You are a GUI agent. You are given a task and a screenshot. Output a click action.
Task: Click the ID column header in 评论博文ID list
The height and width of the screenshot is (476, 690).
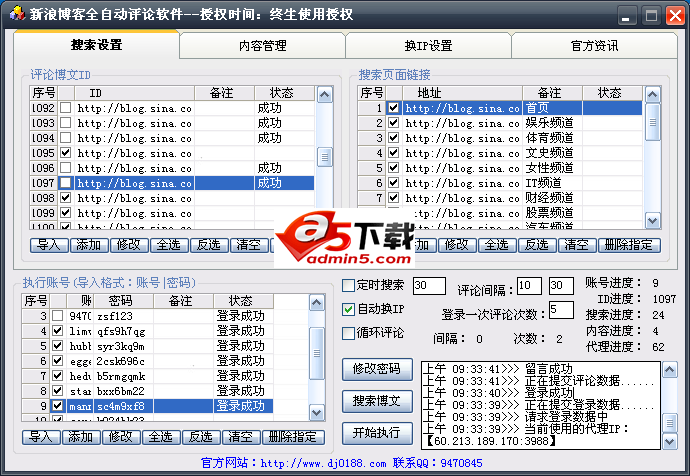coord(135,93)
